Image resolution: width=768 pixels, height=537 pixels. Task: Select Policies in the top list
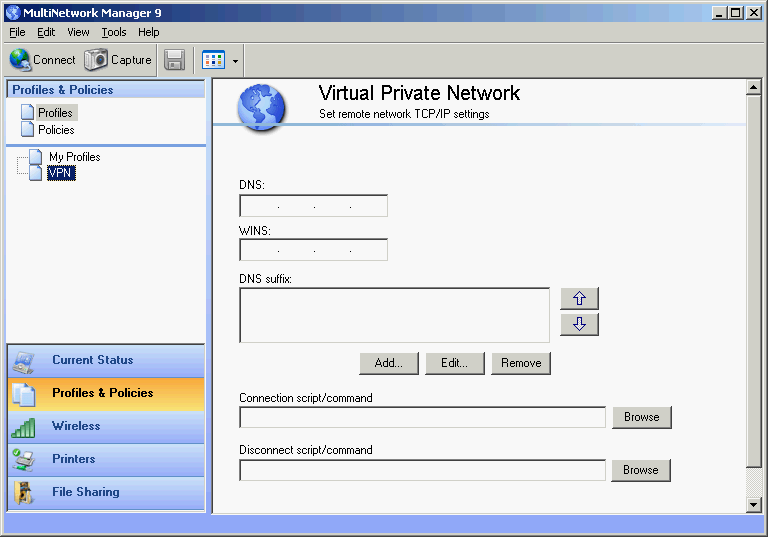(x=56, y=130)
